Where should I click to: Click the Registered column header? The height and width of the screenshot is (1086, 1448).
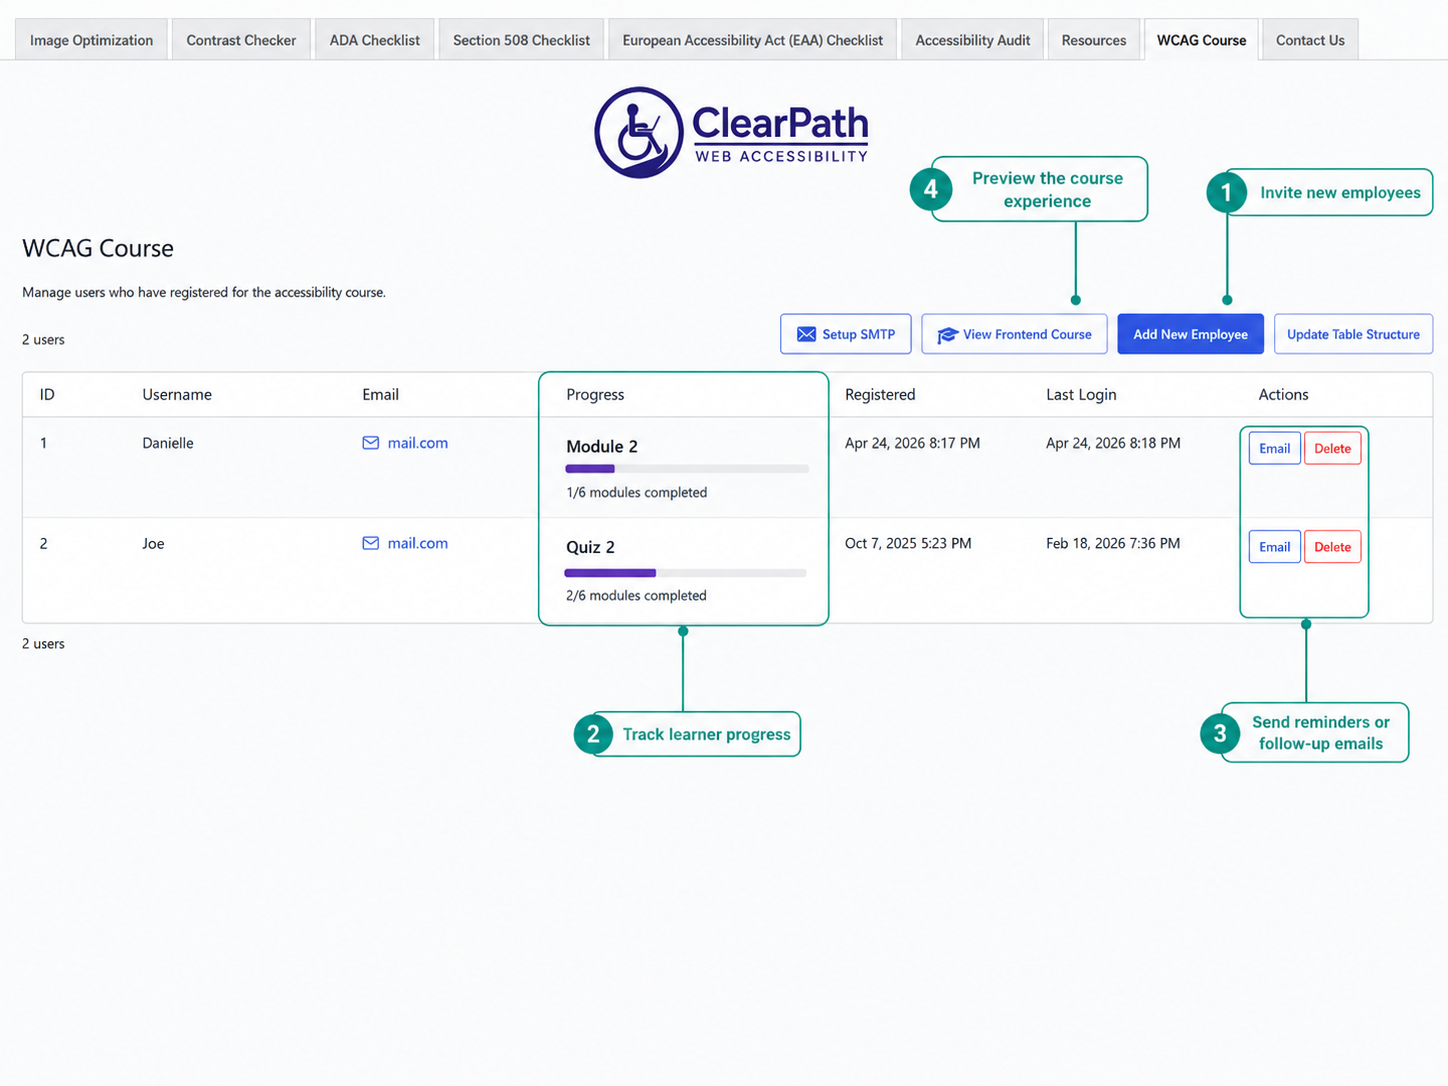[880, 394]
